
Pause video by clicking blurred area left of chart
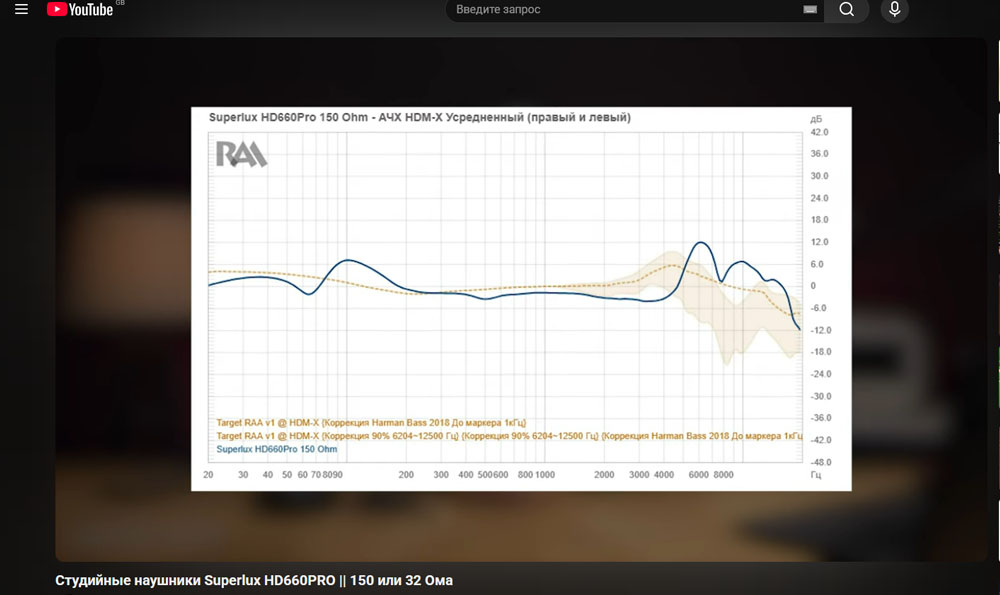120,300
